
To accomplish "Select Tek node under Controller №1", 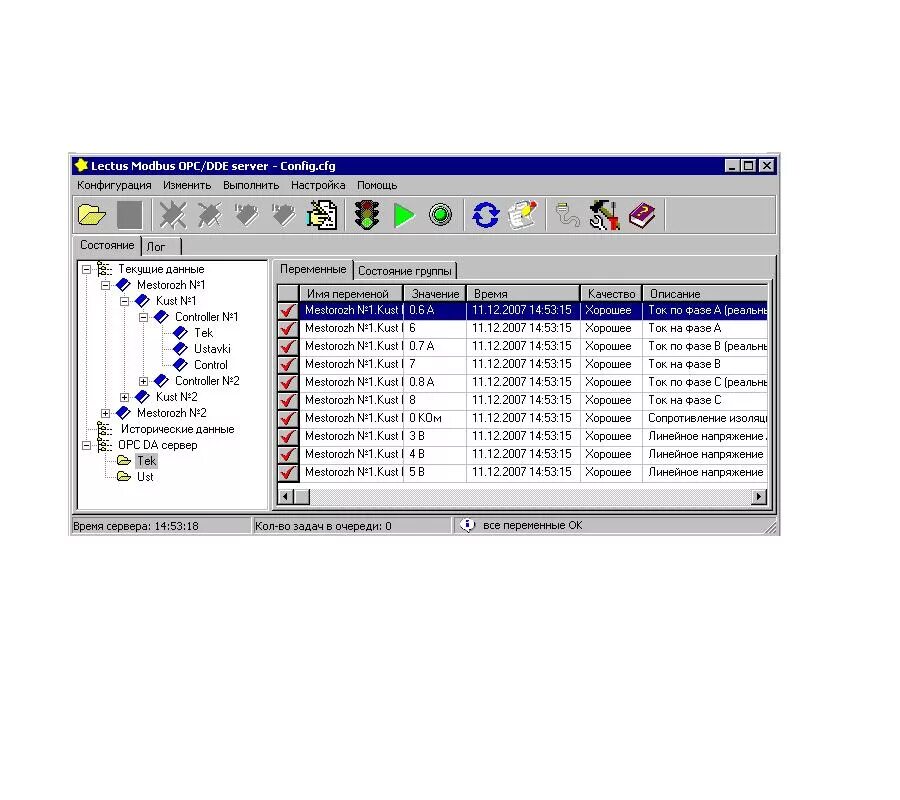I will tap(203, 333).
